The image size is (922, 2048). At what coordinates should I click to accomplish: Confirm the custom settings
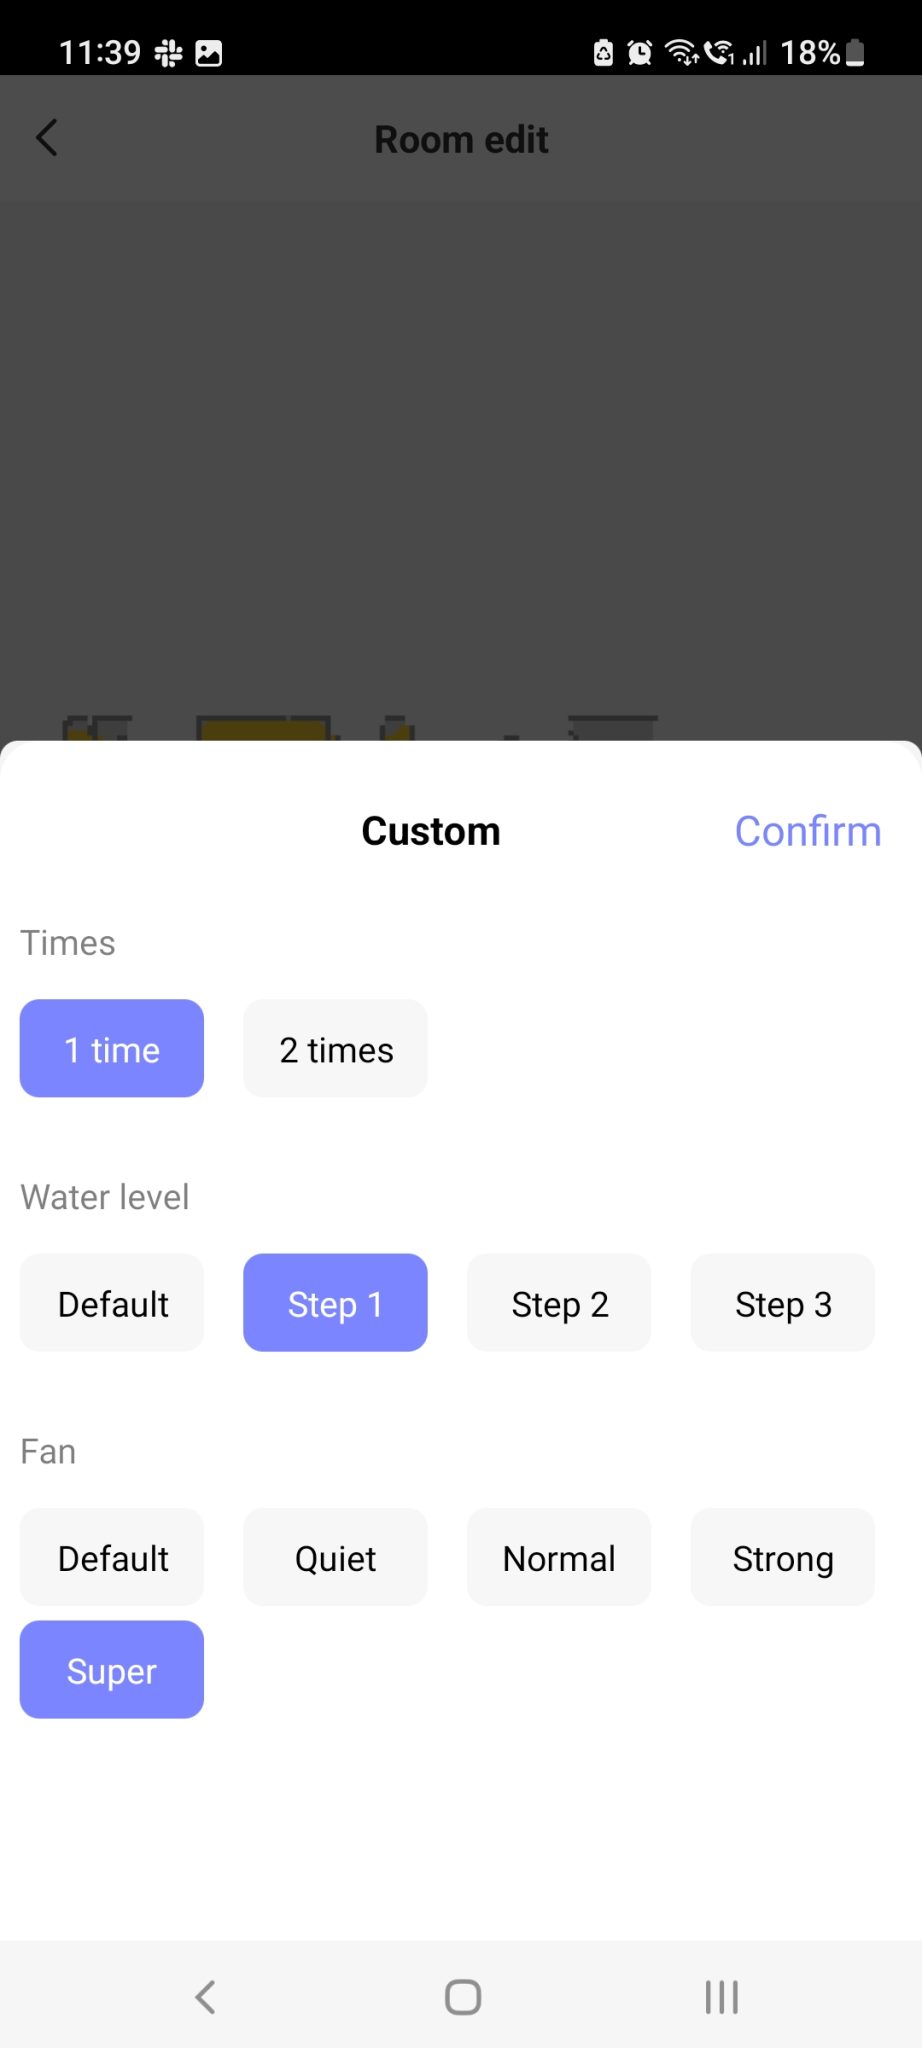click(x=808, y=831)
